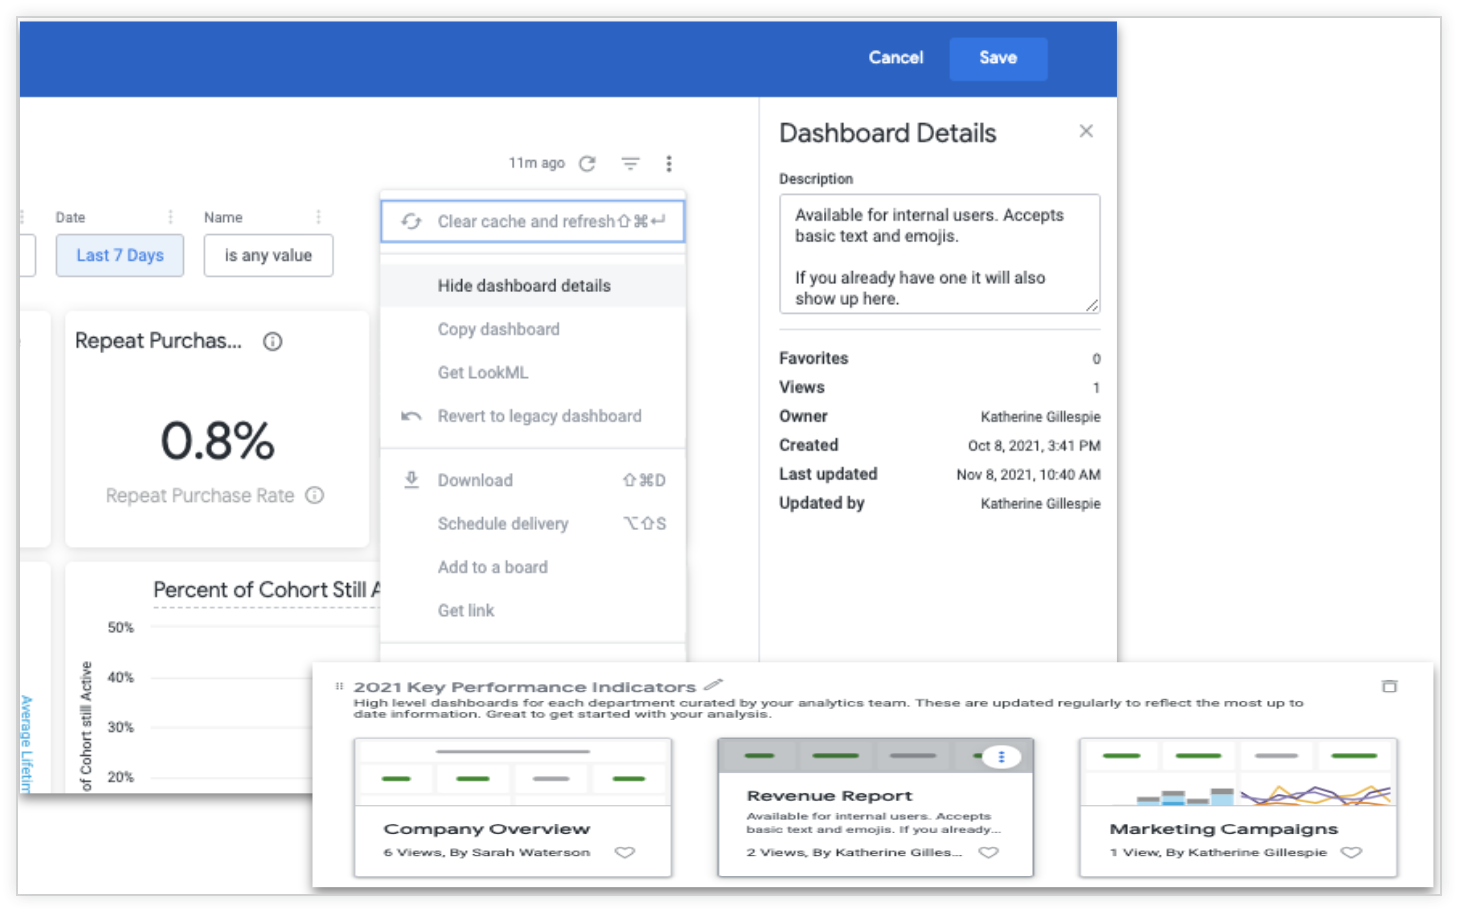Open the Date filter options menu
This screenshot has height=912, width=1458.
170,217
